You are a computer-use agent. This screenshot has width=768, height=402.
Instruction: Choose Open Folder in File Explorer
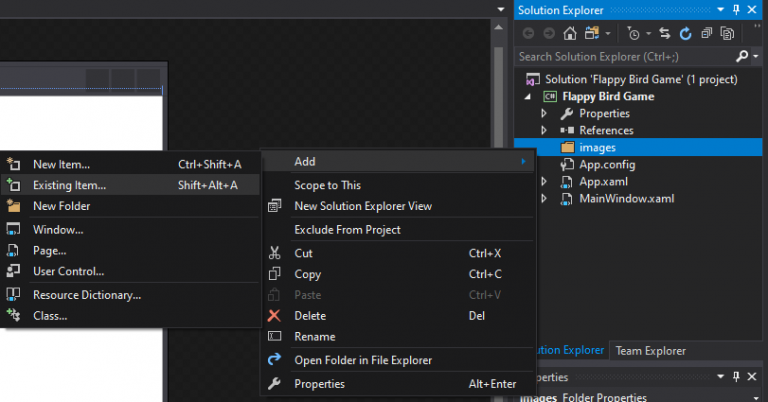point(398,360)
